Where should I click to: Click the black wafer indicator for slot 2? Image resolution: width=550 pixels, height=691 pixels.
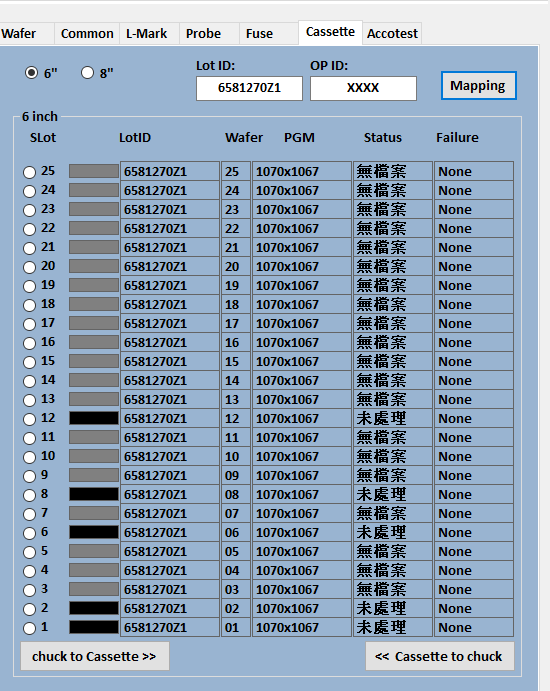pyautogui.click(x=94, y=608)
